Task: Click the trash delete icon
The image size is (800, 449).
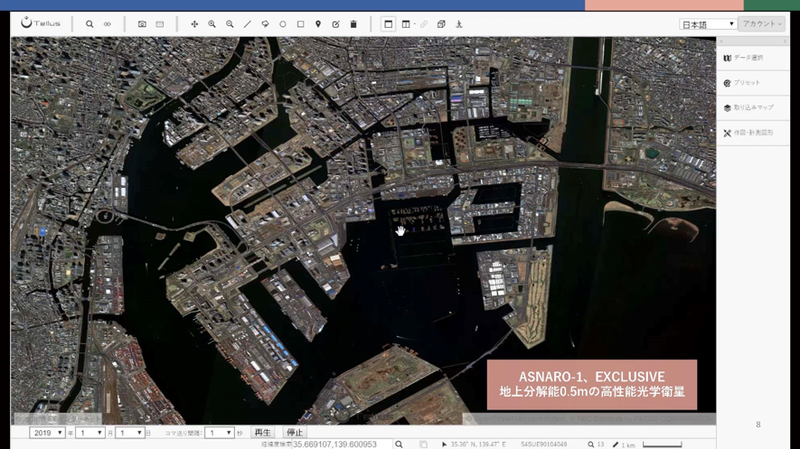Action: [x=353, y=24]
